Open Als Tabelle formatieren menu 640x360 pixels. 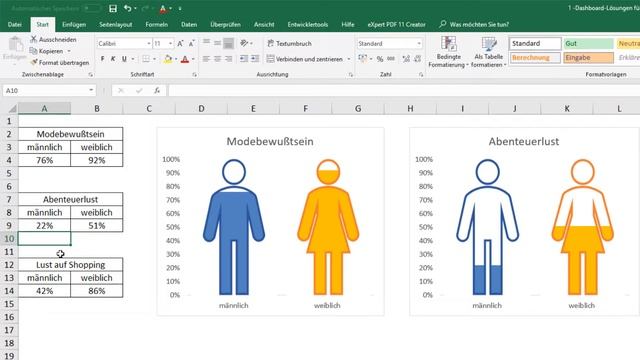tap(489, 52)
